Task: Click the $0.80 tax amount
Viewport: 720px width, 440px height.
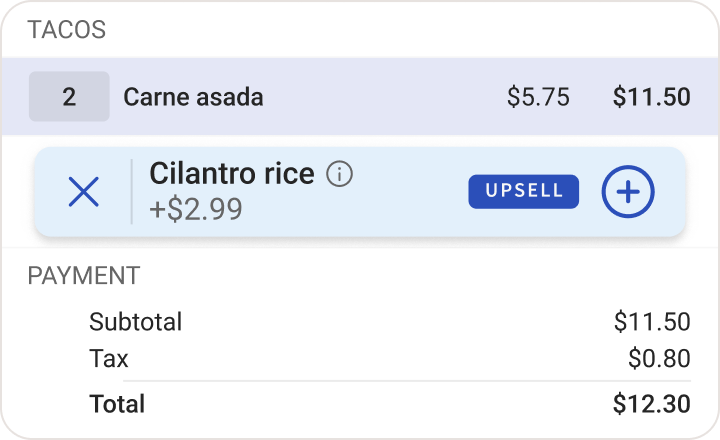Action: pos(659,358)
